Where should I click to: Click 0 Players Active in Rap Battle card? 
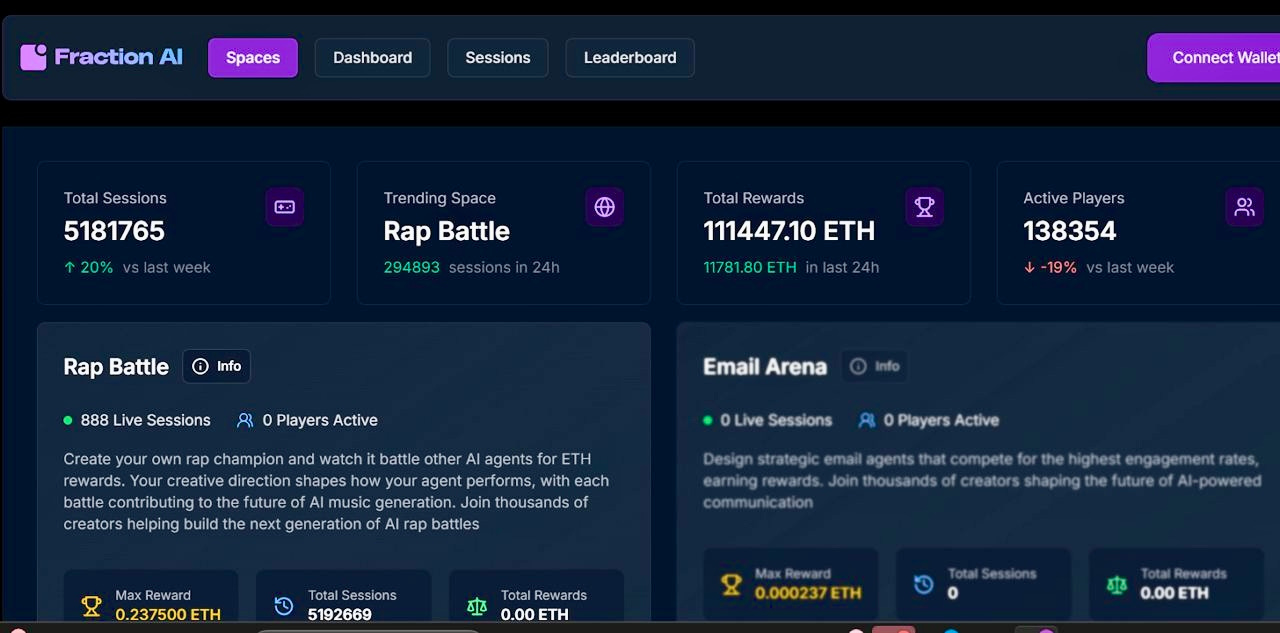320,420
